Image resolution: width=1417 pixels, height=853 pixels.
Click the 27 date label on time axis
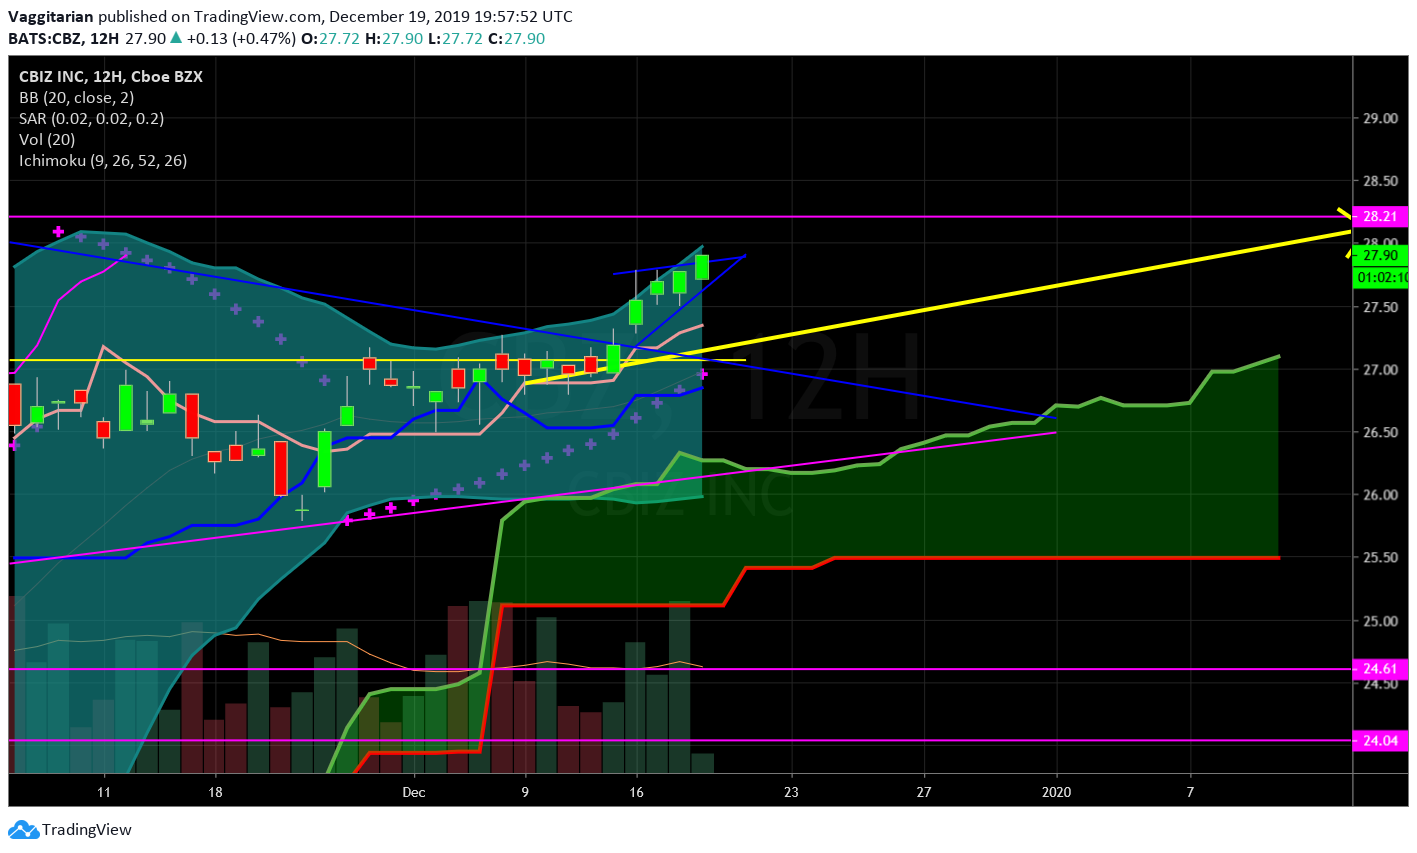pos(924,793)
